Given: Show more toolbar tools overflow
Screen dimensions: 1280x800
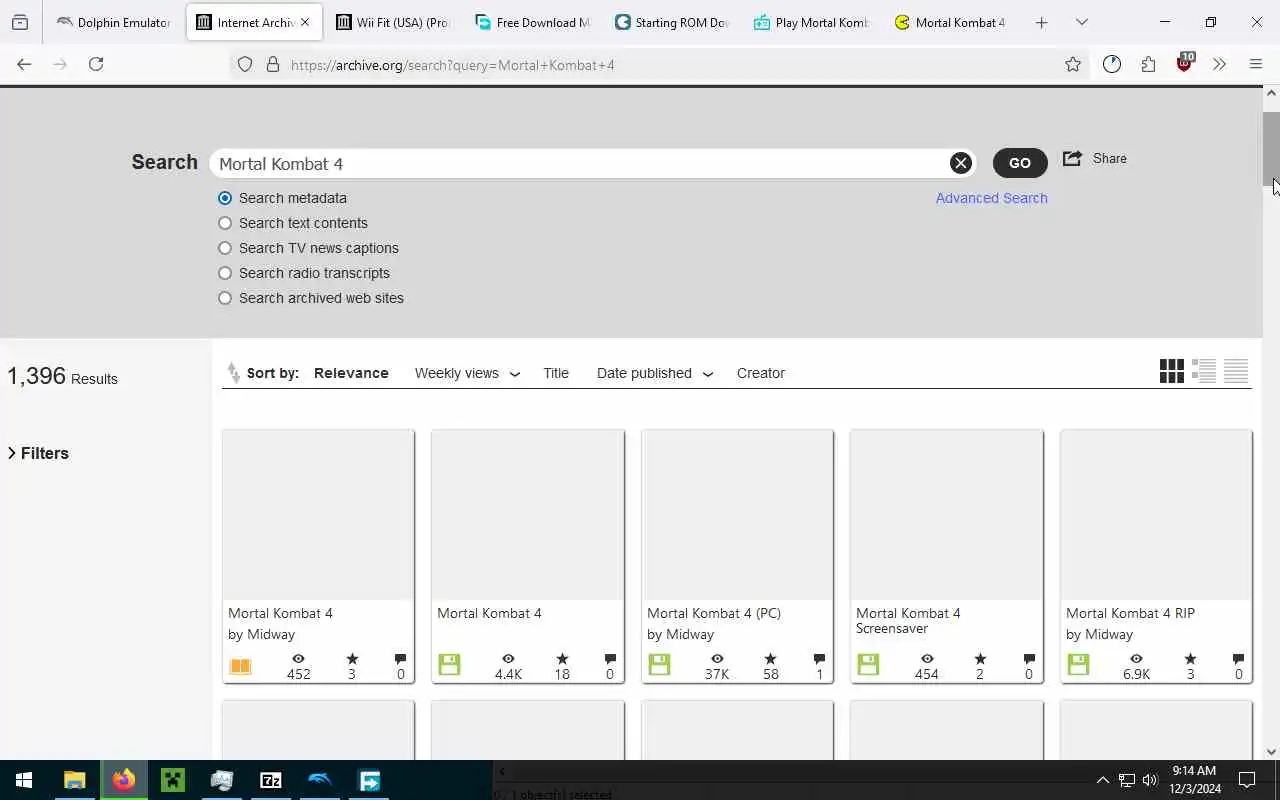Looking at the screenshot, I should (1220, 64).
